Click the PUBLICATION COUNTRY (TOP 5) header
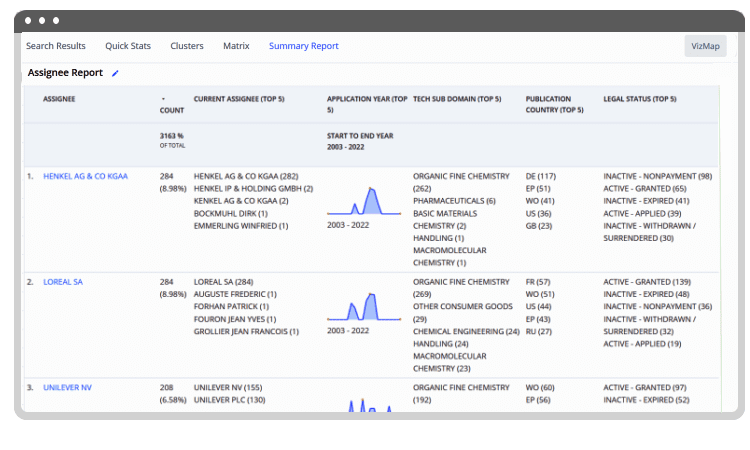Viewport: 750px width, 450px height. click(x=554, y=104)
